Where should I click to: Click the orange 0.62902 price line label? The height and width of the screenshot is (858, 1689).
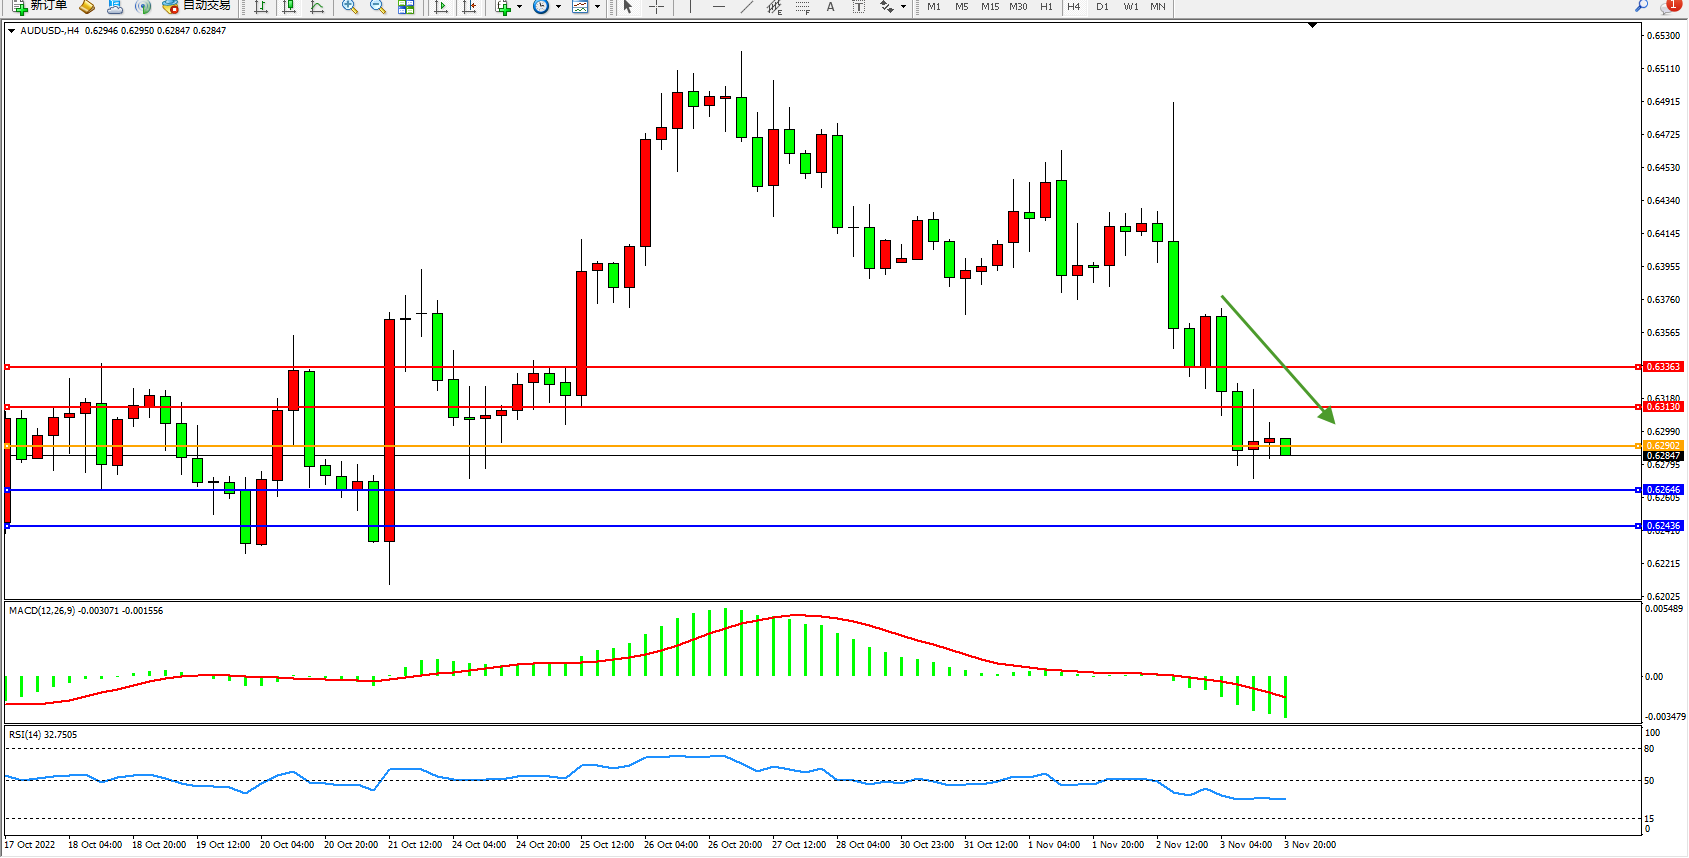(1663, 446)
